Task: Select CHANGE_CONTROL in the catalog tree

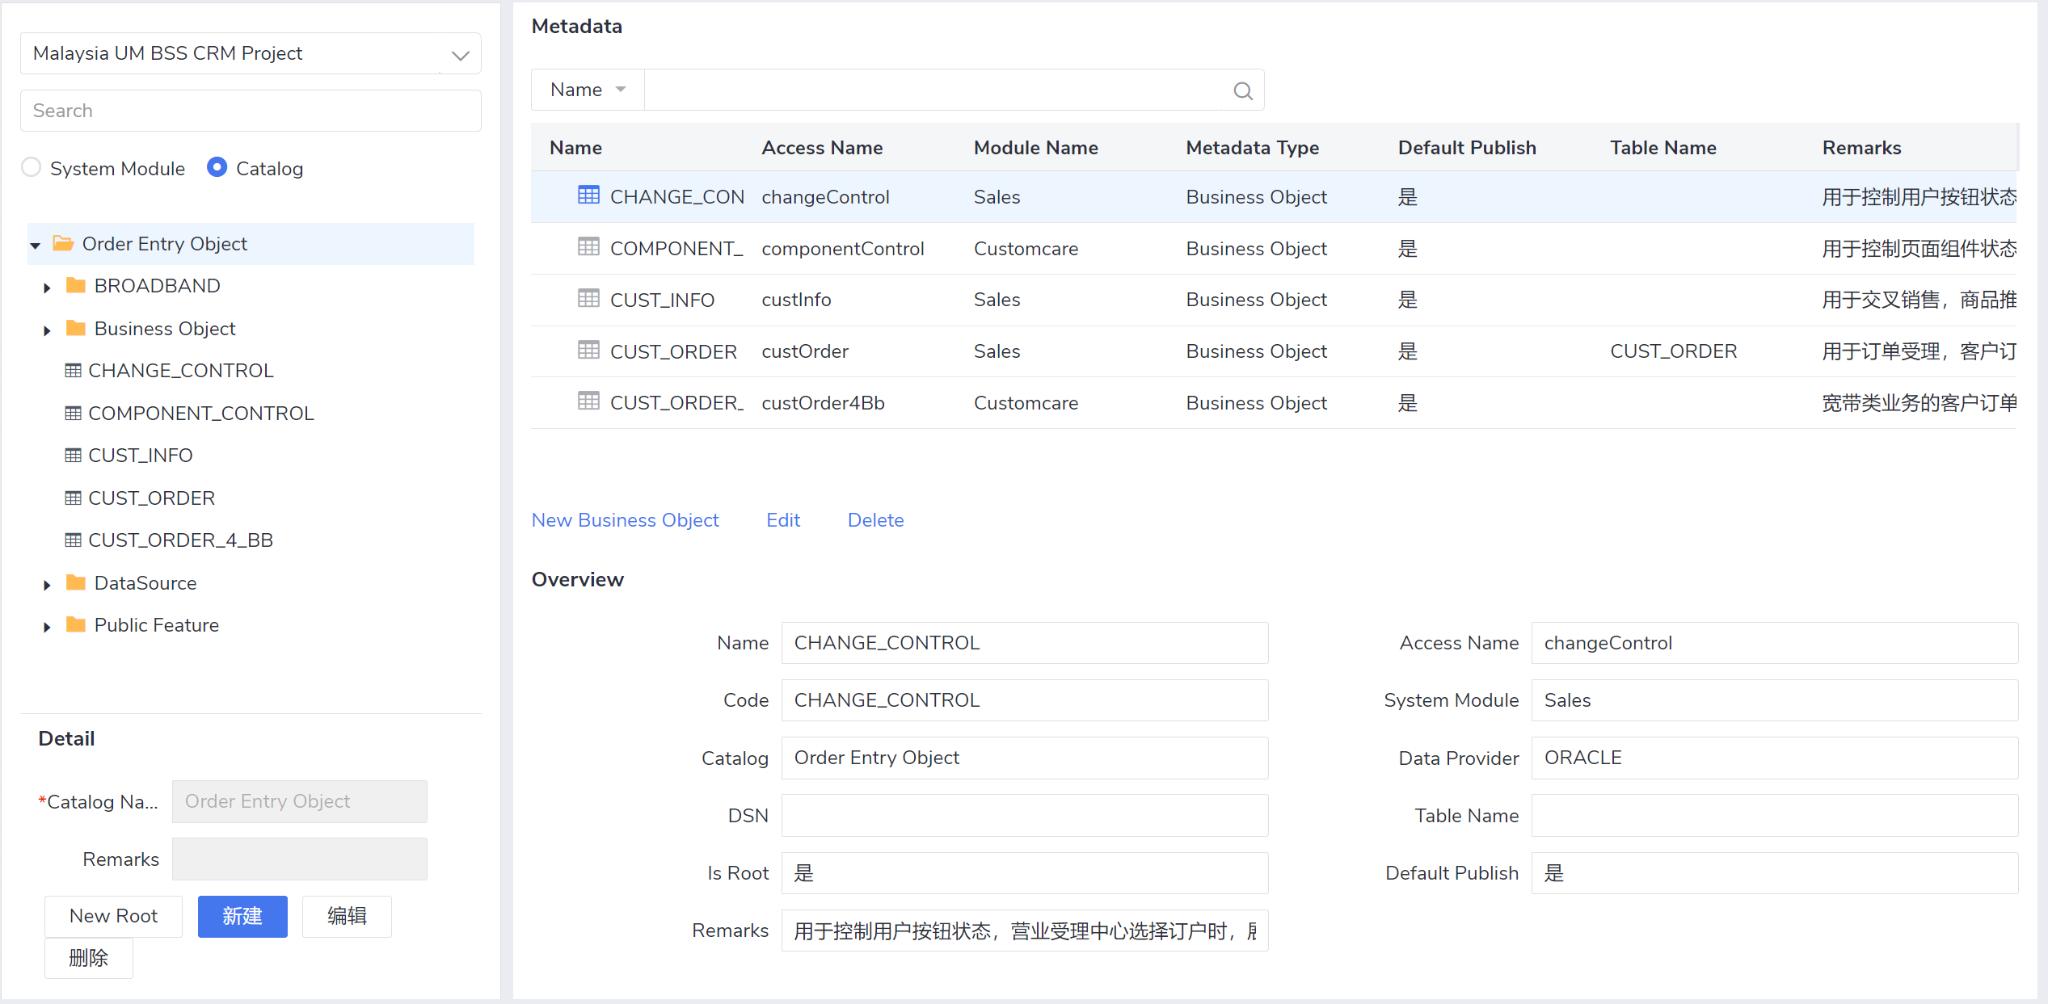Action: pos(180,371)
